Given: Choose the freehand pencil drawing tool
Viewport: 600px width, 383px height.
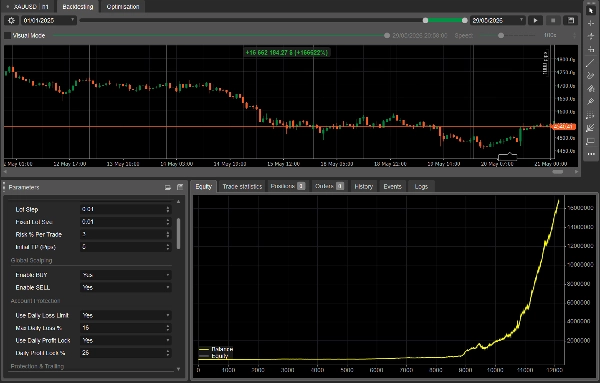Looking at the screenshot, I should tap(591, 76).
